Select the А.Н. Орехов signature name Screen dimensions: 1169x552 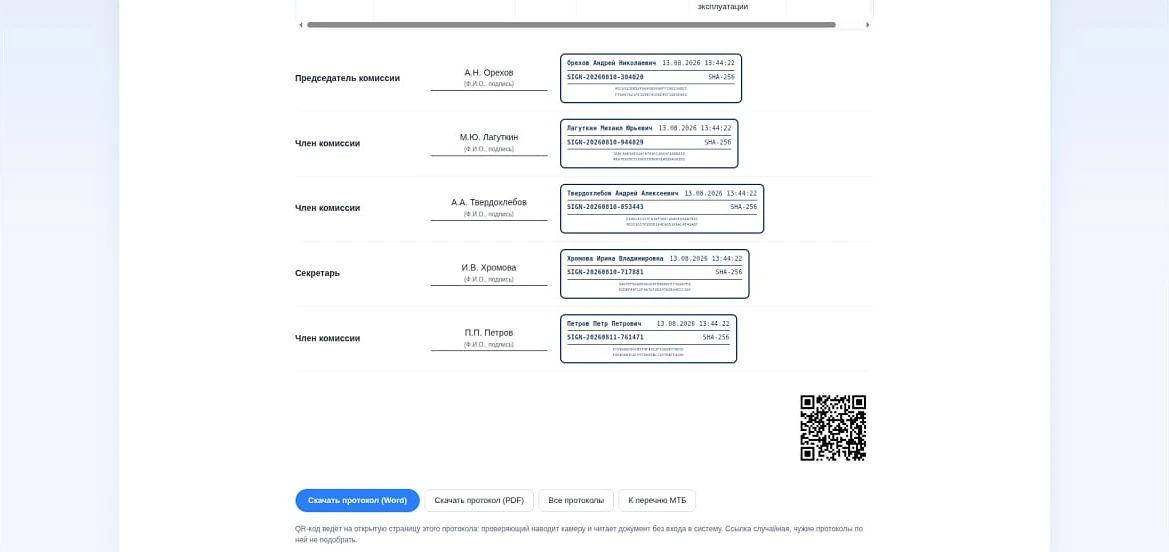[x=489, y=72]
